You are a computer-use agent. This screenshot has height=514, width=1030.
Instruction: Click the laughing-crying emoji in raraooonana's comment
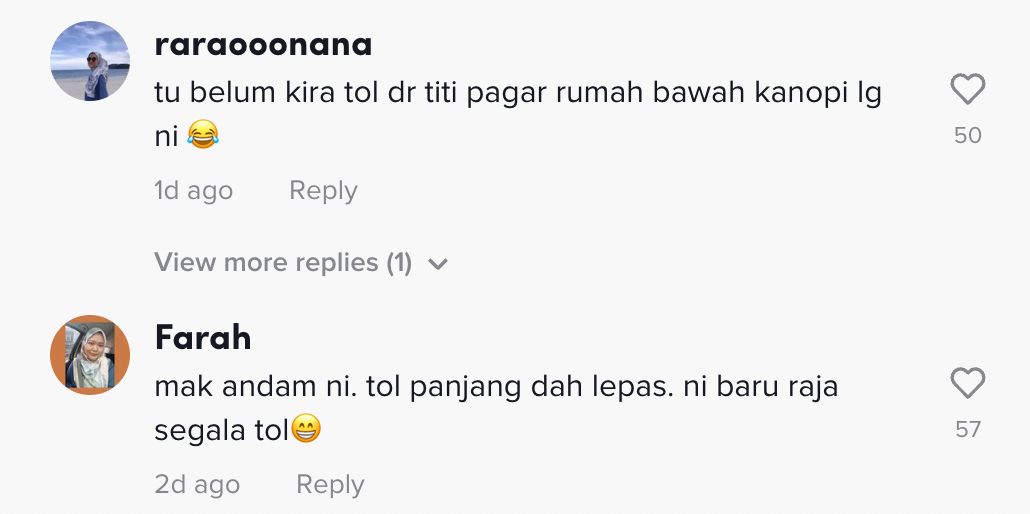pos(203,136)
